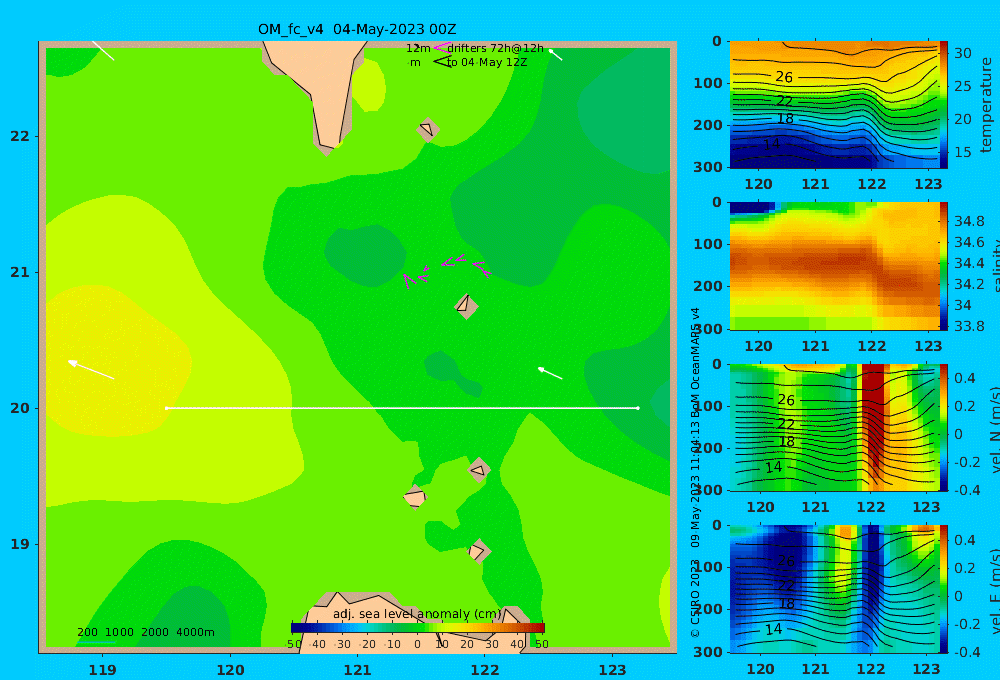Click the salinity section panel
Viewport: 1000px width, 680px height.
click(x=834, y=266)
